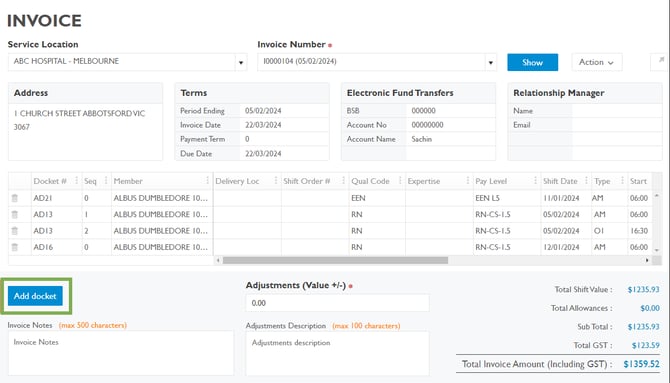The image size is (670, 383).
Task: Click trash icon for AD13 Seq 1 row
Action: [15, 214]
